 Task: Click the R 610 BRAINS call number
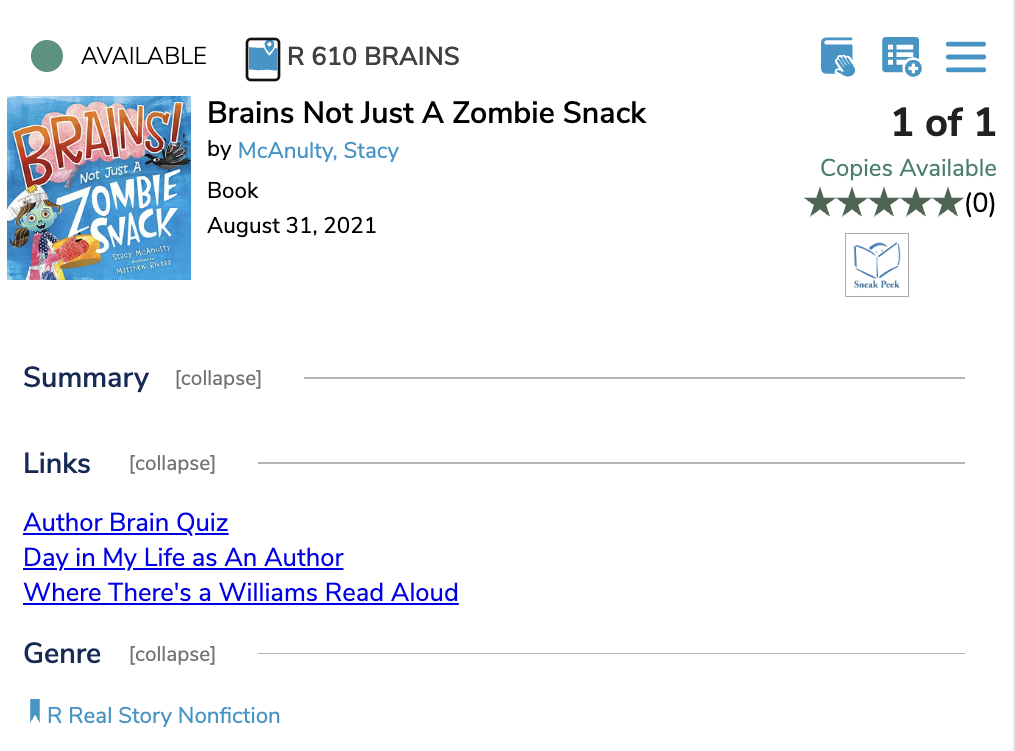(373, 57)
